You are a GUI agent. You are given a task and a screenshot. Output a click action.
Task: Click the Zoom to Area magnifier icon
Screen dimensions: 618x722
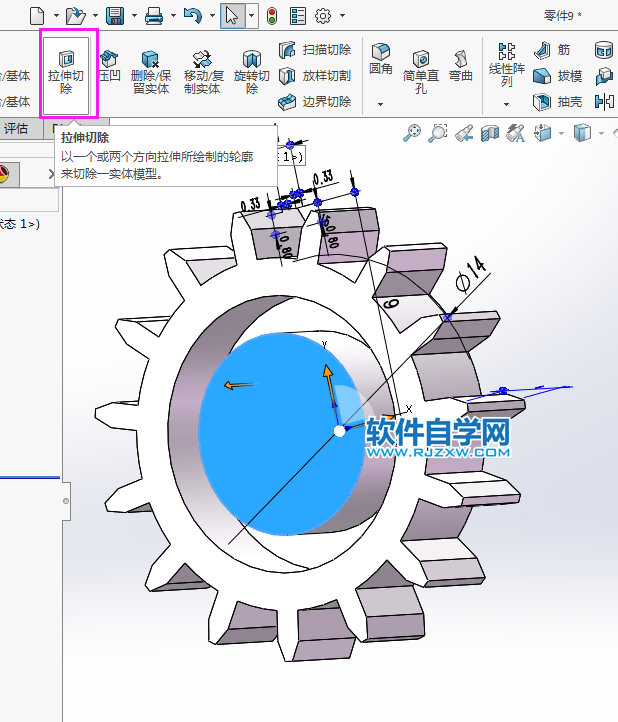pyautogui.click(x=437, y=133)
